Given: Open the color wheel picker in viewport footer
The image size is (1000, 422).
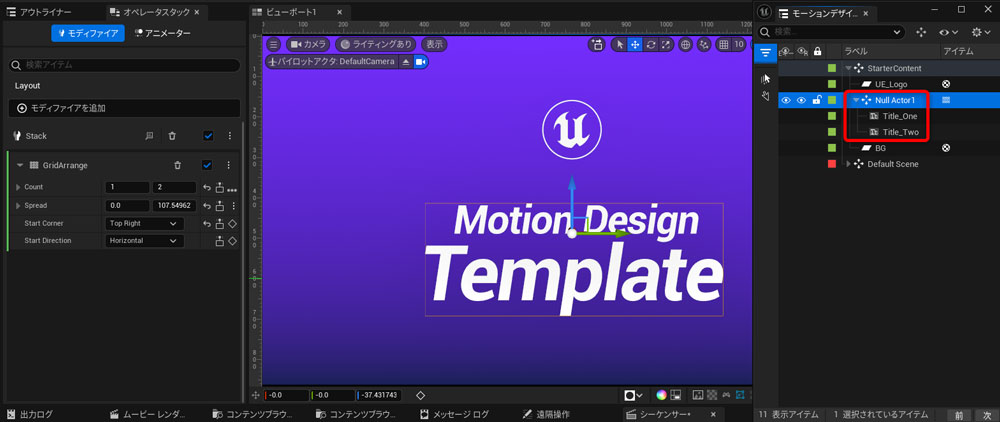Looking at the screenshot, I should coord(661,395).
